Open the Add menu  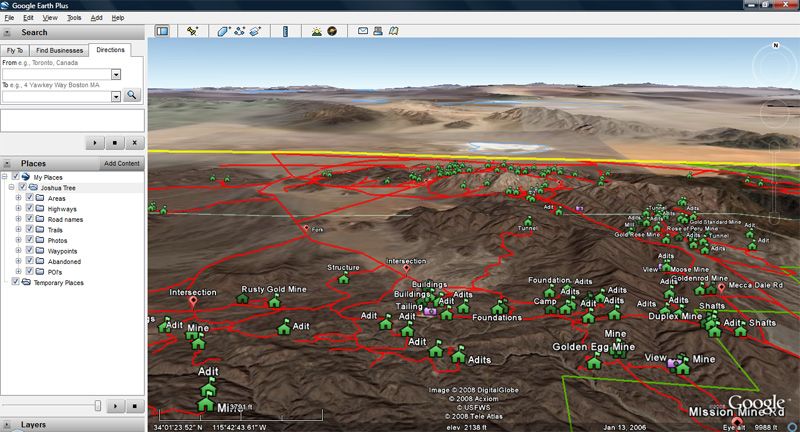coord(96,18)
